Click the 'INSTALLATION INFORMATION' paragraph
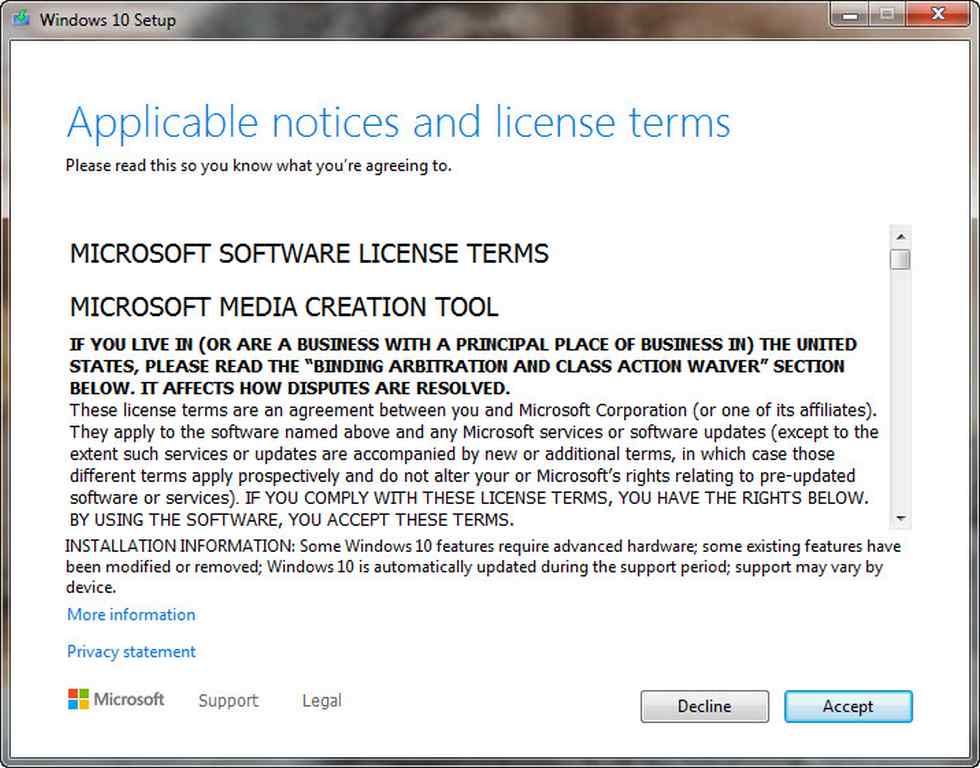 (483, 567)
